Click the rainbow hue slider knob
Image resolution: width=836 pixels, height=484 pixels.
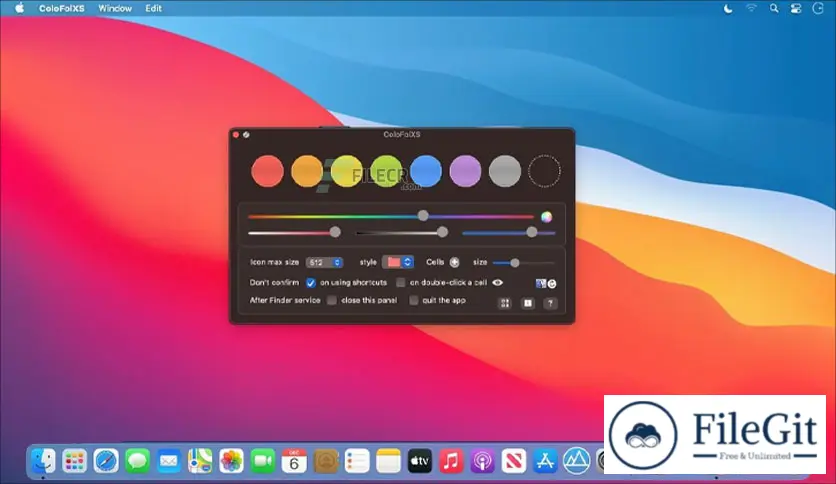click(423, 216)
